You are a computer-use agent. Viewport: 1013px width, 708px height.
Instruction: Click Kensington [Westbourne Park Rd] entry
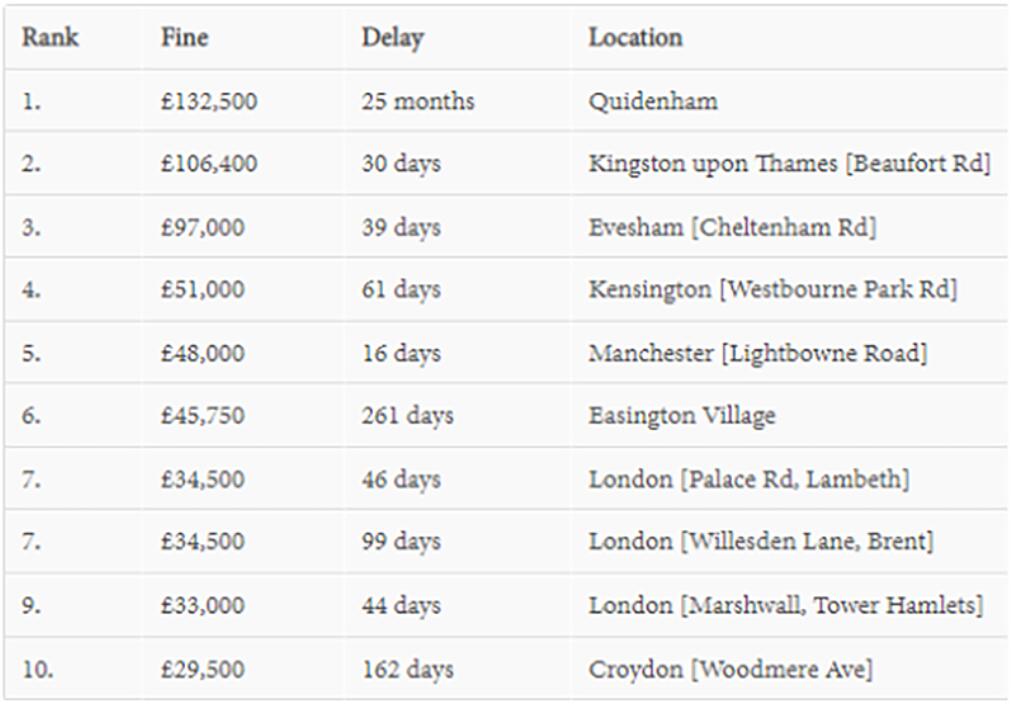click(773, 289)
